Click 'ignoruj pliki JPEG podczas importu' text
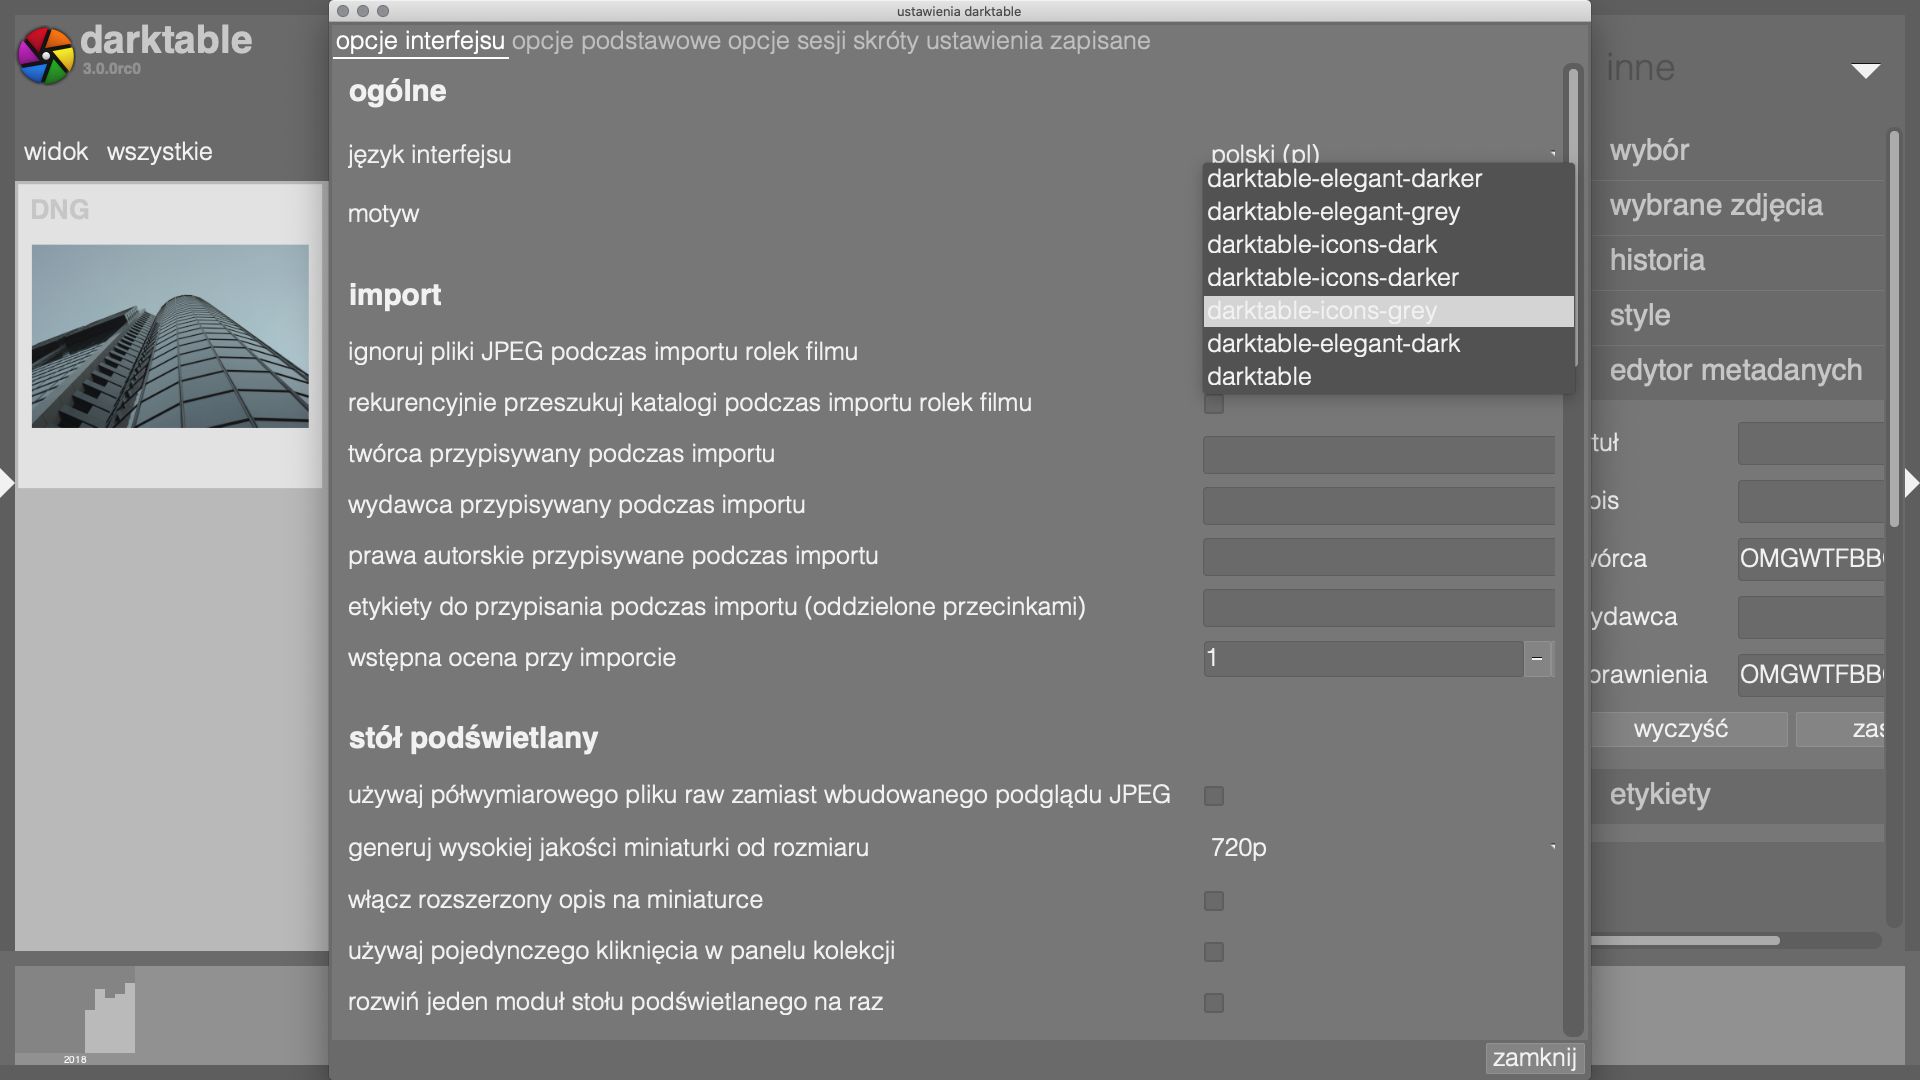 [x=603, y=352]
